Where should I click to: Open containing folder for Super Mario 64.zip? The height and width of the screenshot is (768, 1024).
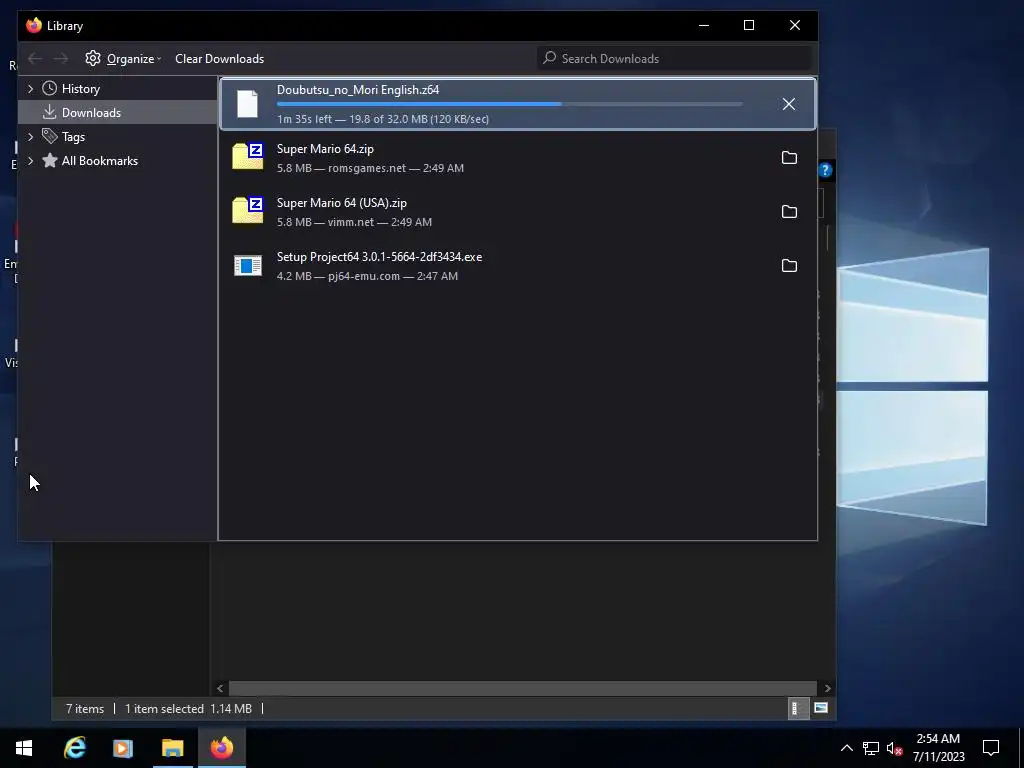click(789, 157)
